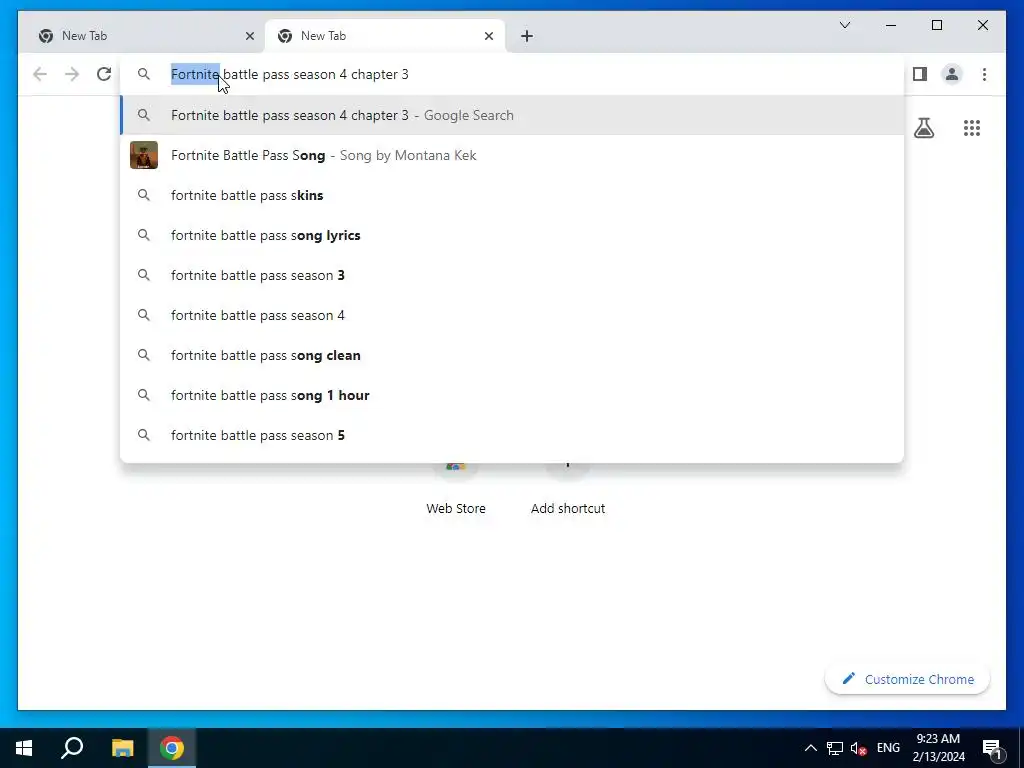This screenshot has height=768, width=1024.
Task: Open the Windows Start menu
Action: tap(24, 748)
